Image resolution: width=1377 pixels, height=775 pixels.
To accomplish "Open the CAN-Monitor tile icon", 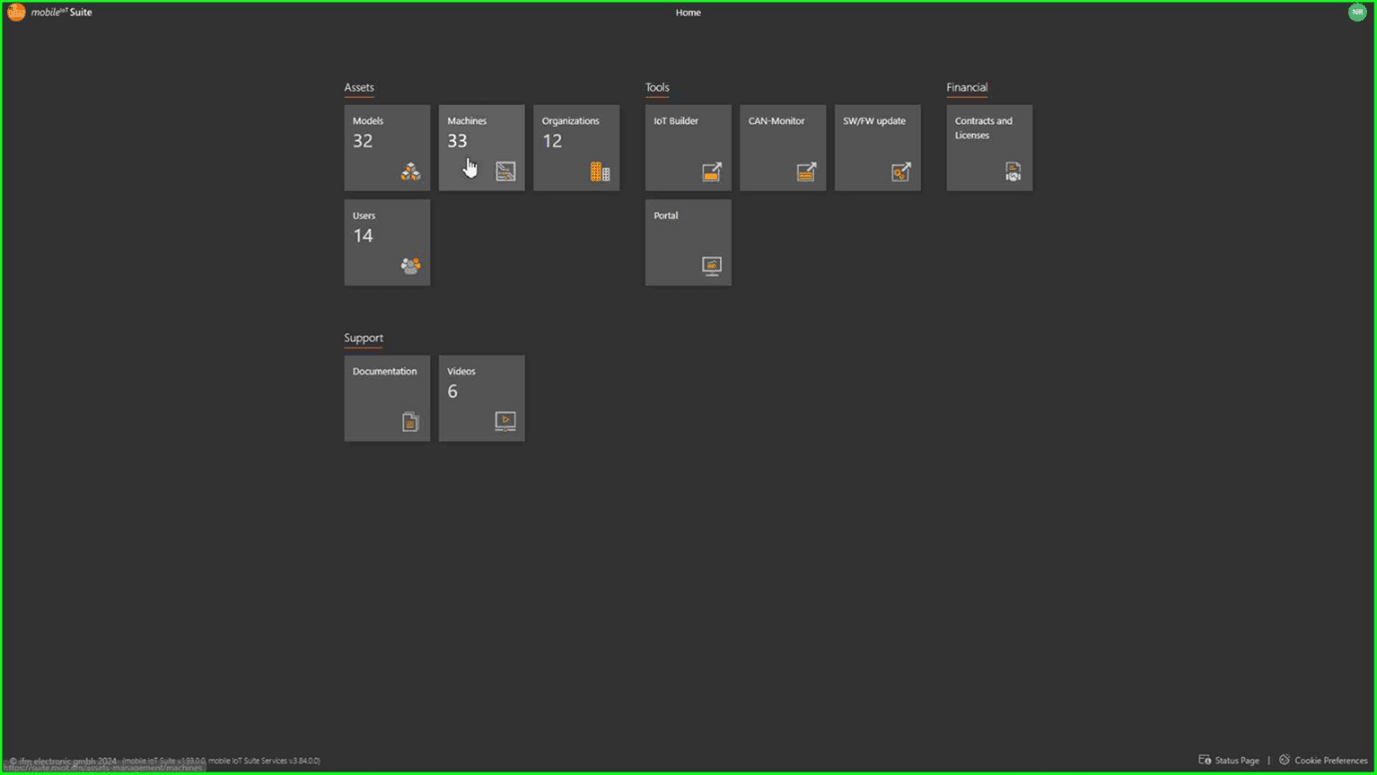I will point(806,172).
